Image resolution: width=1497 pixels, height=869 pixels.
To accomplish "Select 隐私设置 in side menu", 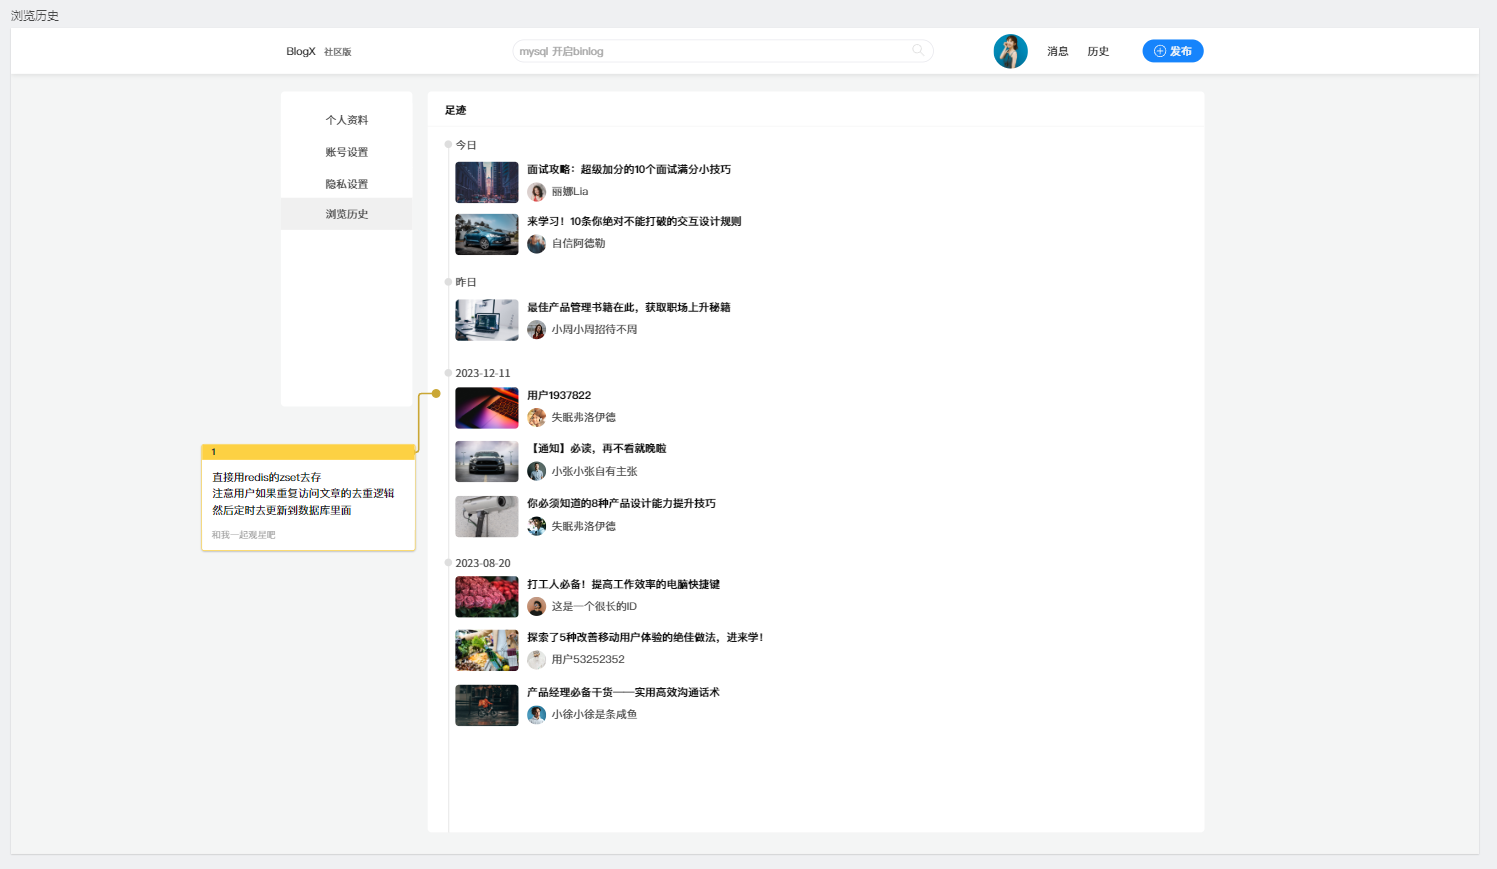I will click(x=346, y=184).
